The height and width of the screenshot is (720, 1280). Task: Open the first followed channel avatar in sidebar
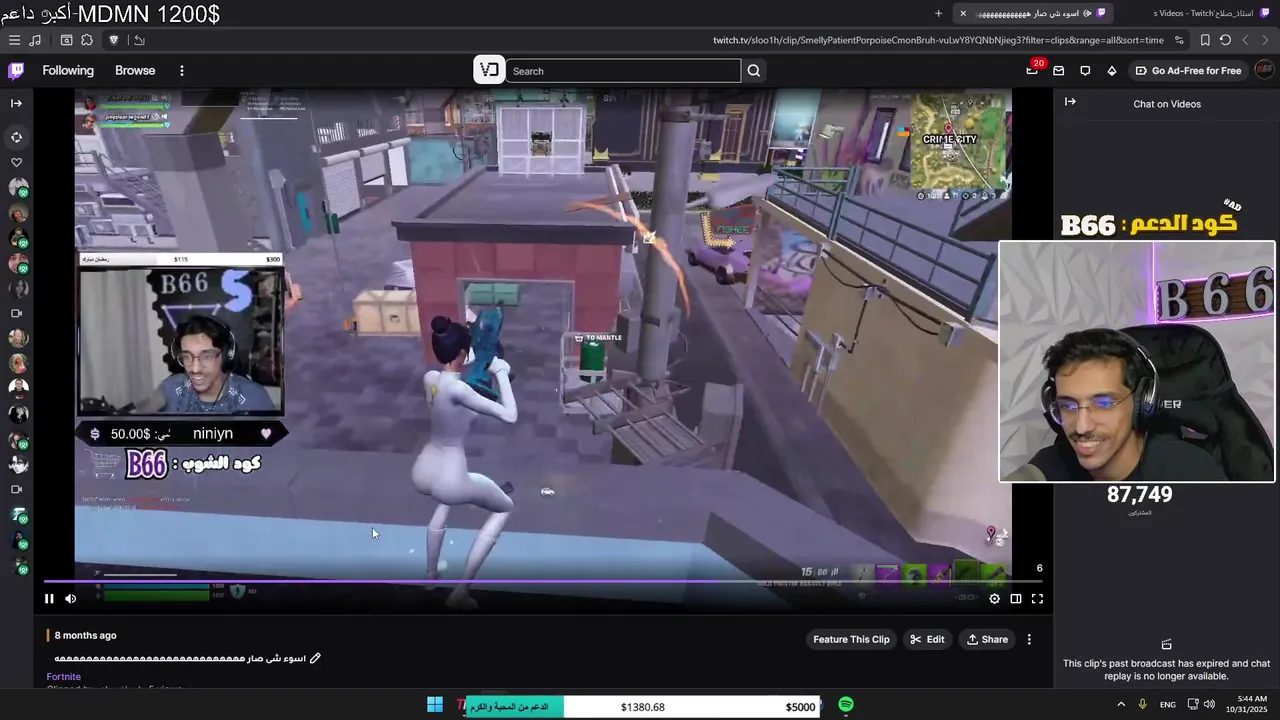click(x=17, y=188)
